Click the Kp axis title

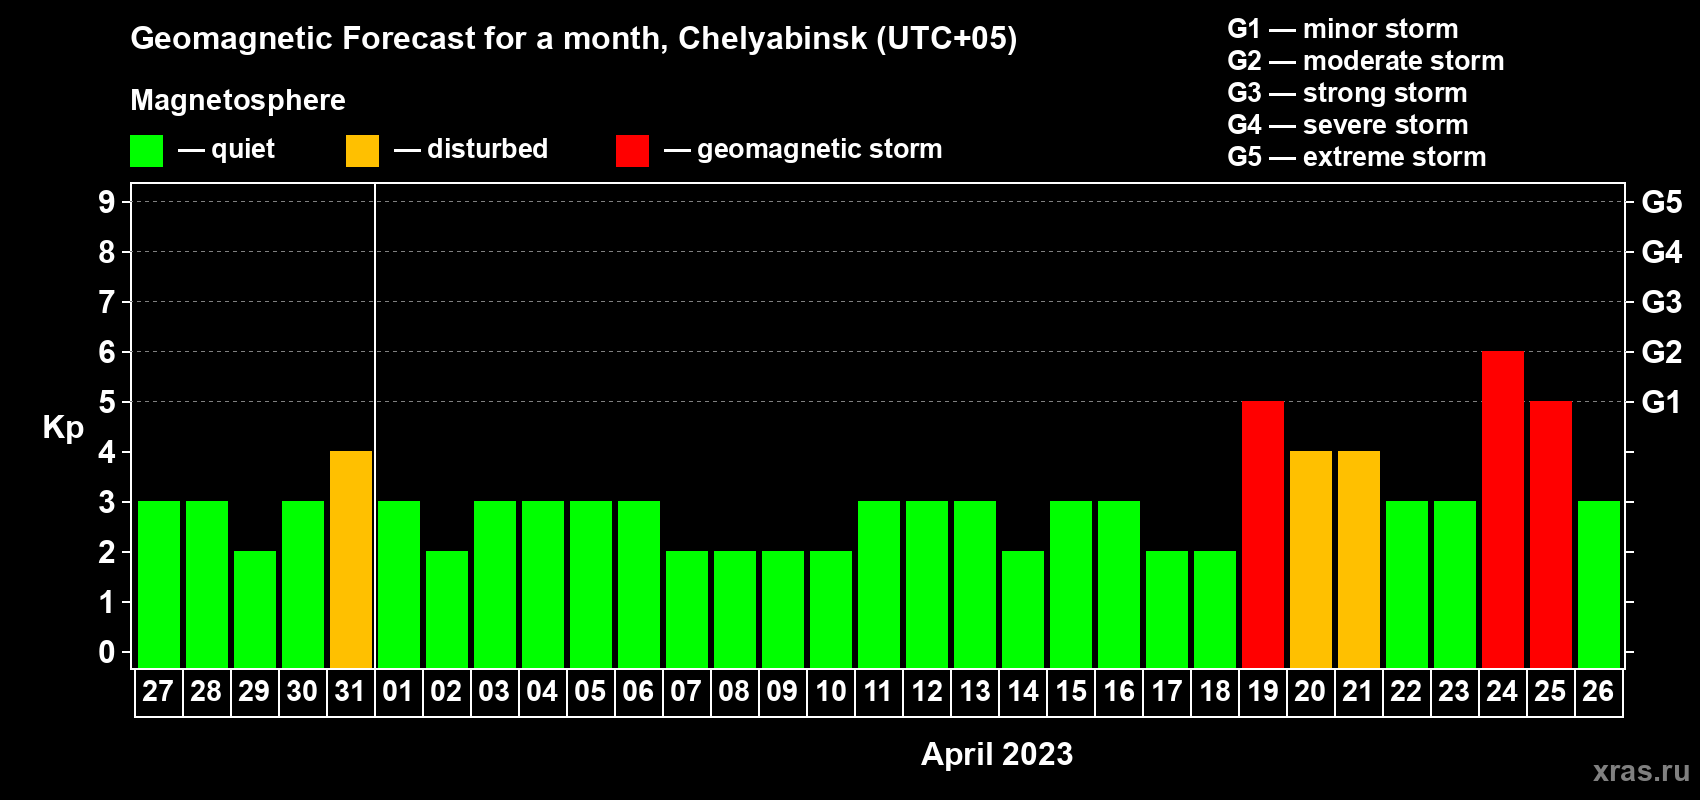click(x=63, y=428)
